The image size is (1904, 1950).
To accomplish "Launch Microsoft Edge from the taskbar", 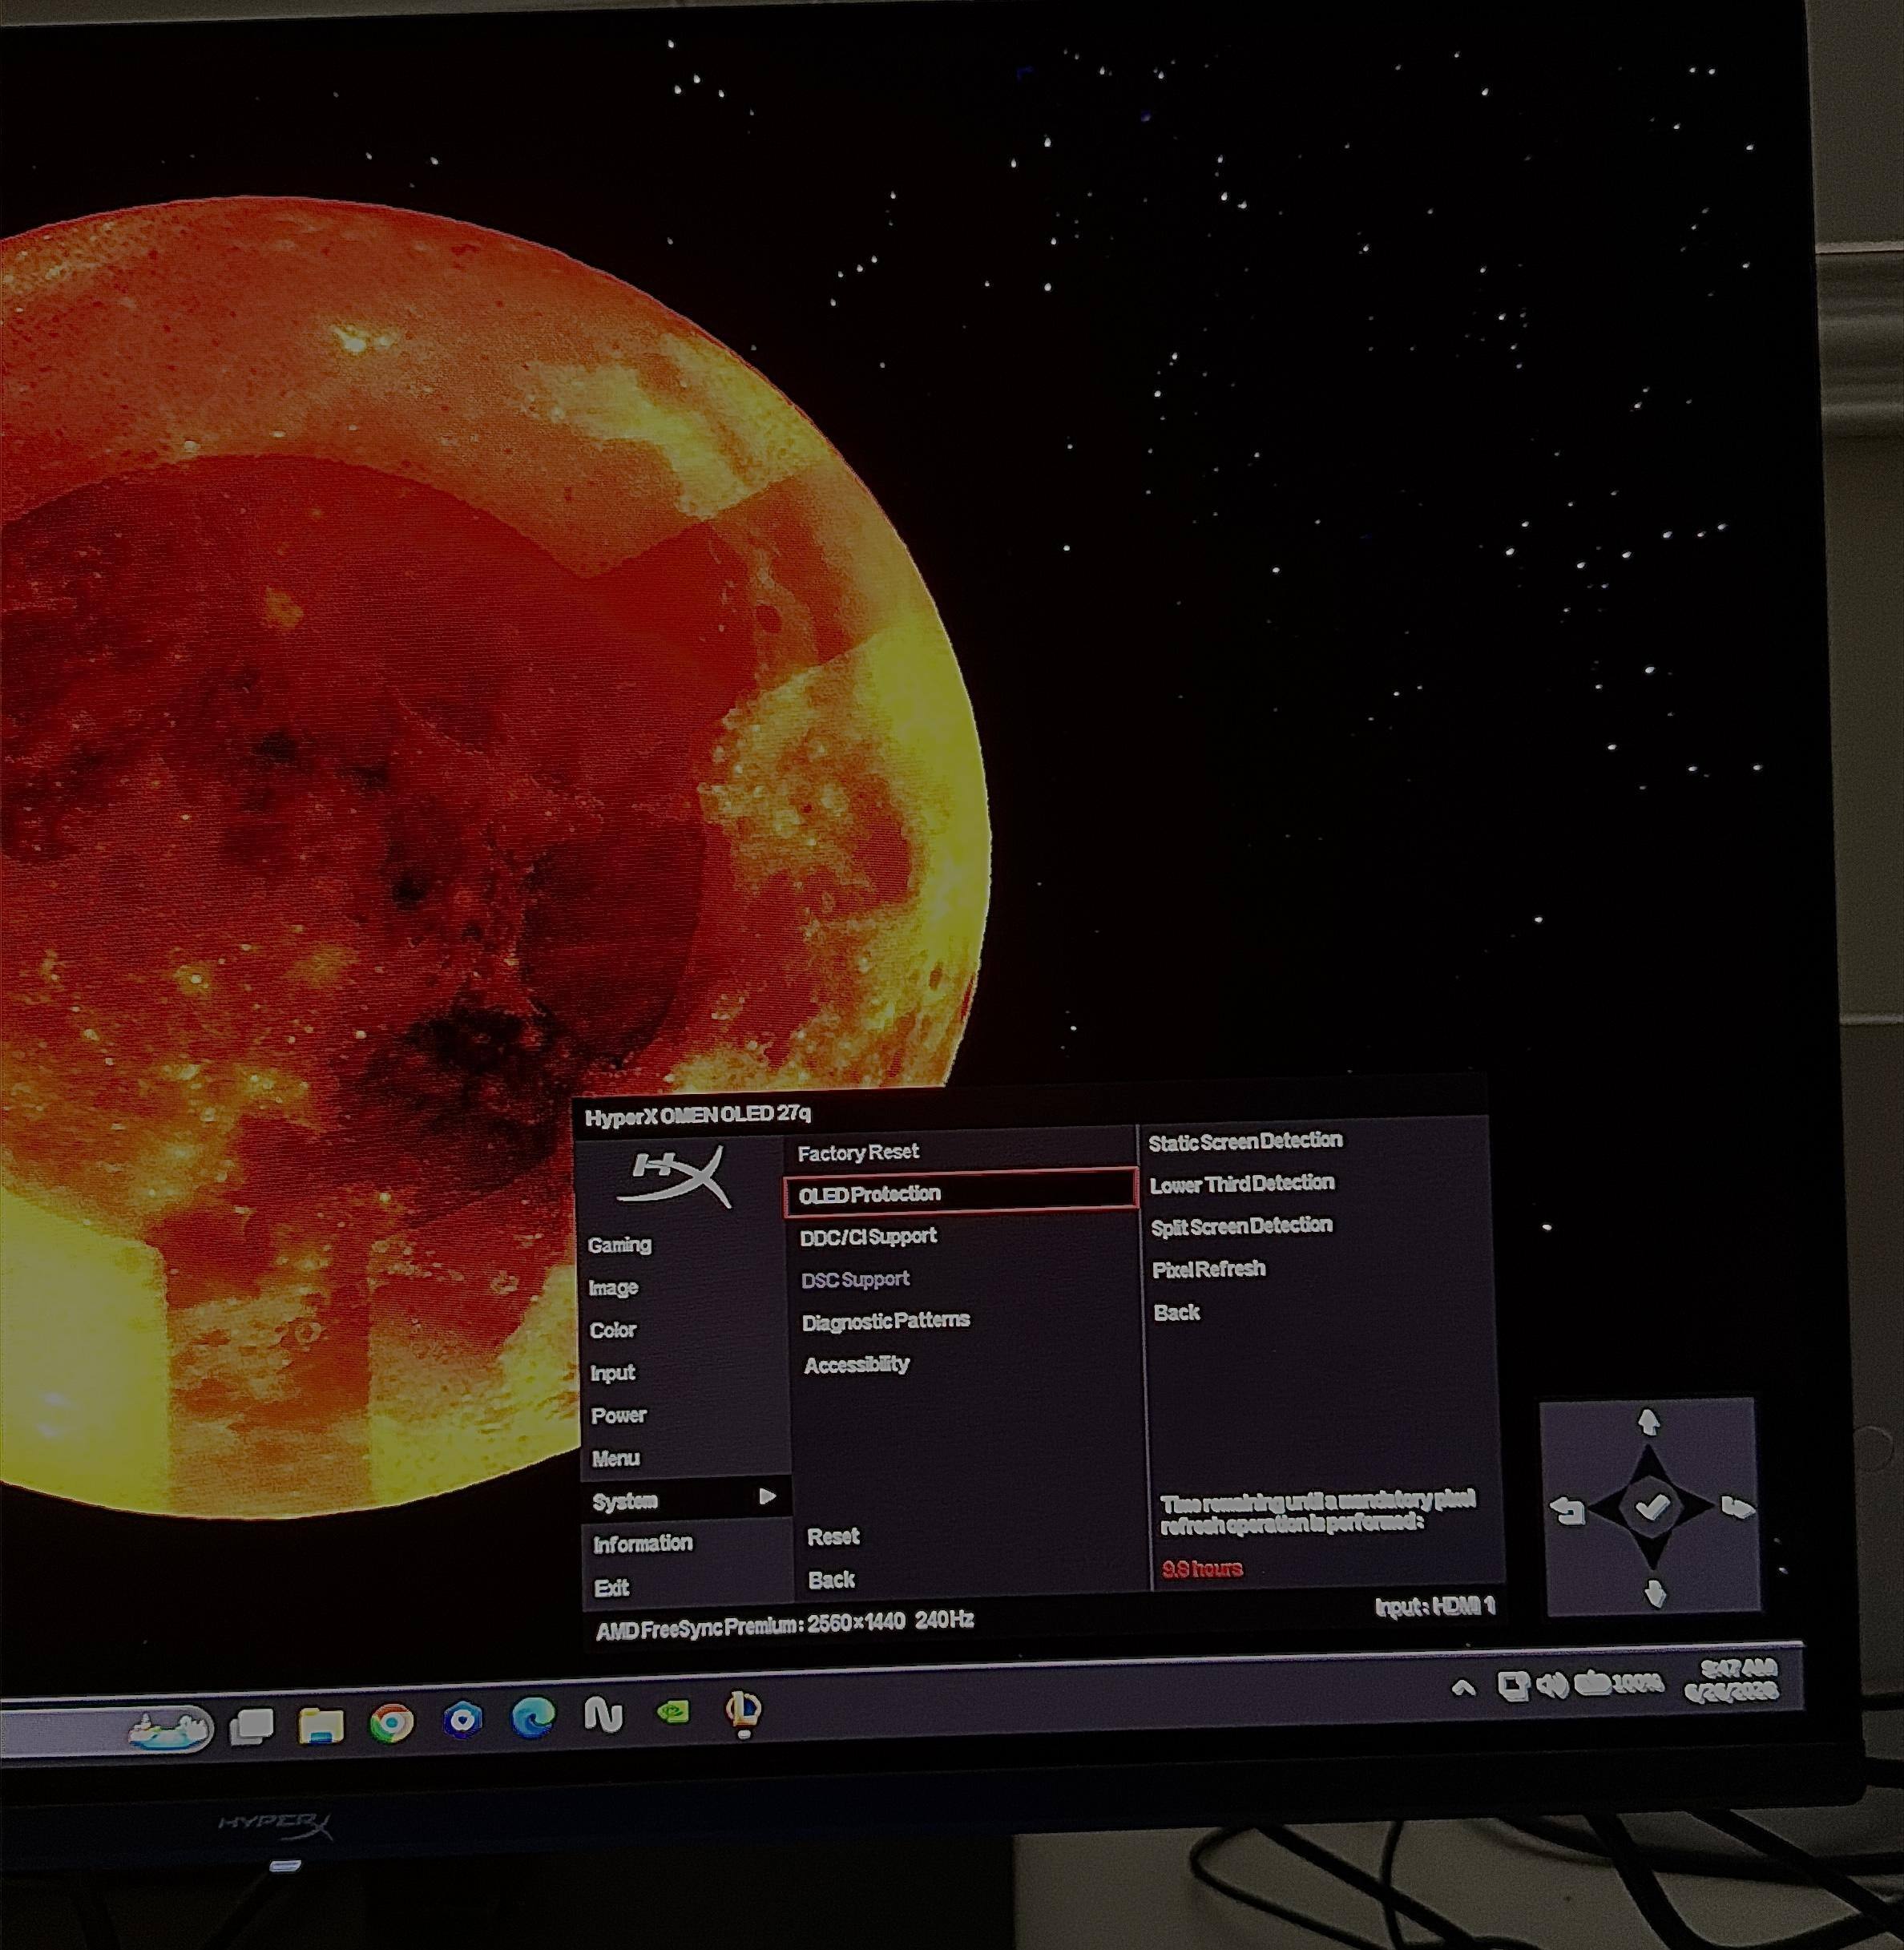I will tap(533, 1718).
